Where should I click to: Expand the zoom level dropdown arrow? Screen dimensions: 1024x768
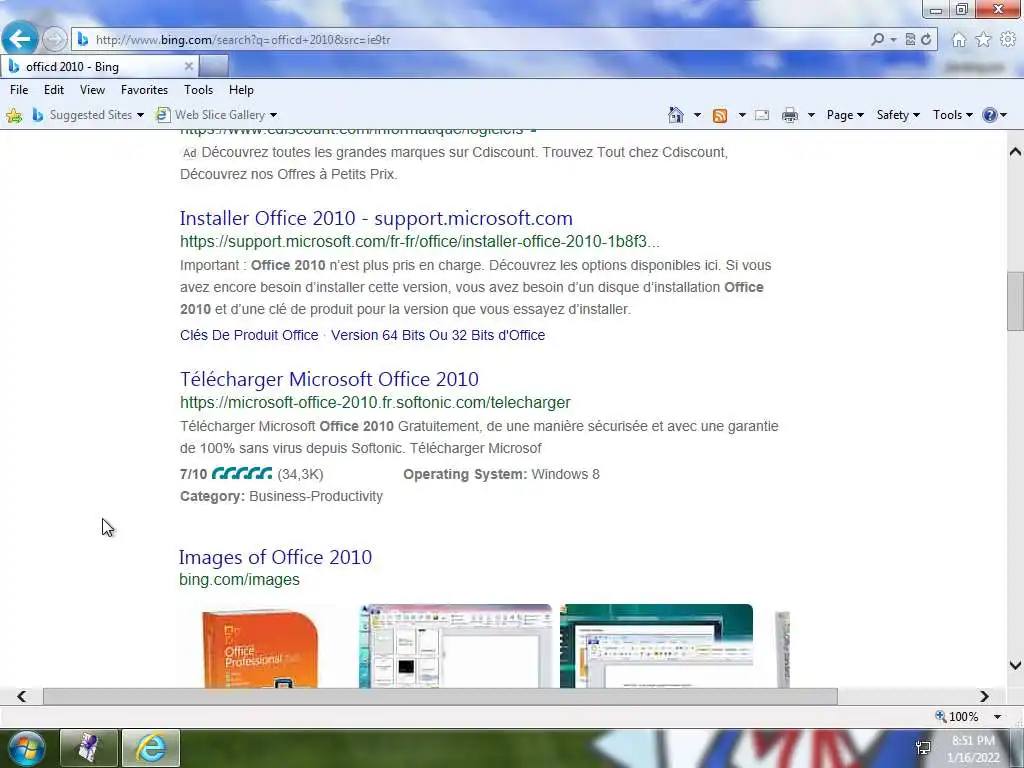click(x=997, y=717)
